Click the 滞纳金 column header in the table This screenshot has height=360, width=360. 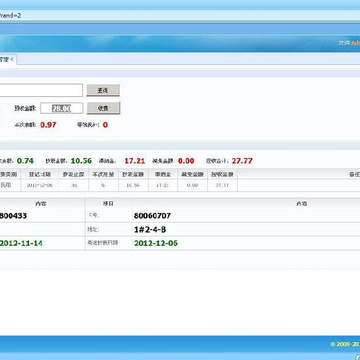[163, 174]
